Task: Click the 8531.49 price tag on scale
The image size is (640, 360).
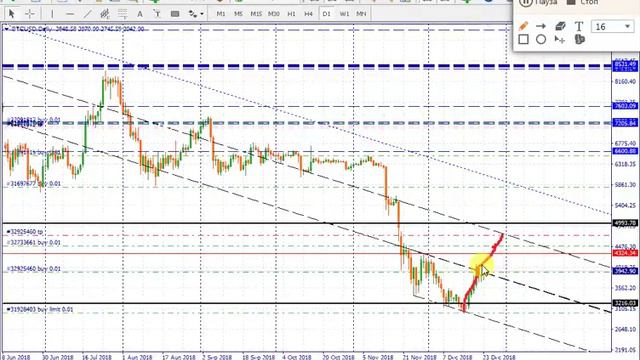Action: click(624, 64)
